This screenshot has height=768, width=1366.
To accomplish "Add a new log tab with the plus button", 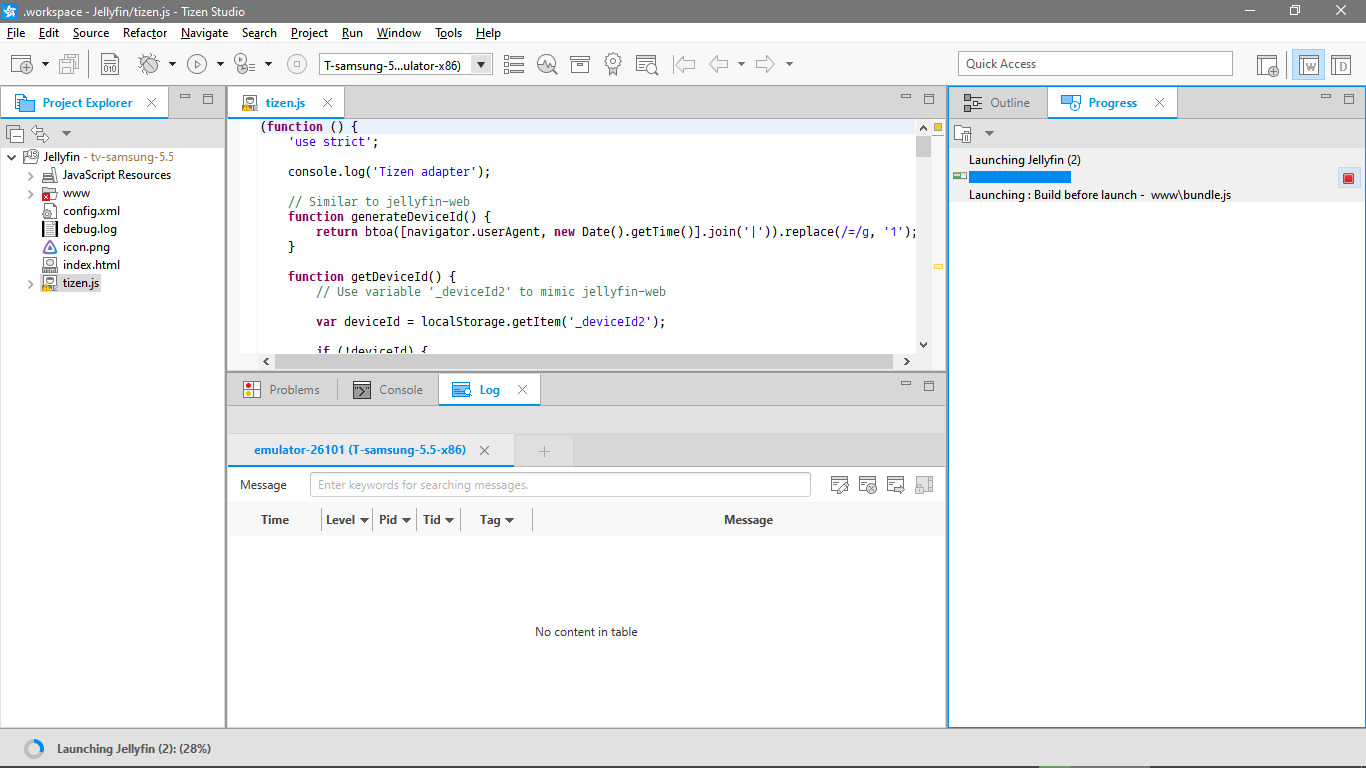I will click(543, 449).
